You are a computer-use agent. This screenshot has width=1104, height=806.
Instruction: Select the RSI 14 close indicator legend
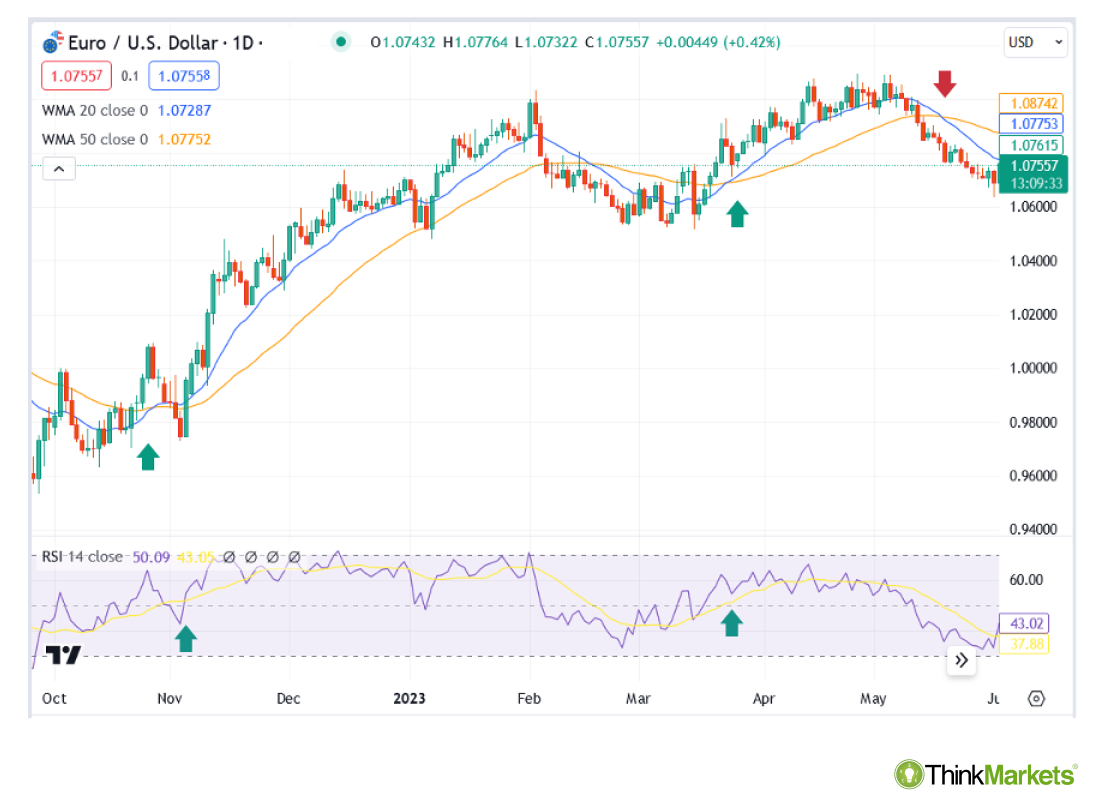[x=82, y=557]
